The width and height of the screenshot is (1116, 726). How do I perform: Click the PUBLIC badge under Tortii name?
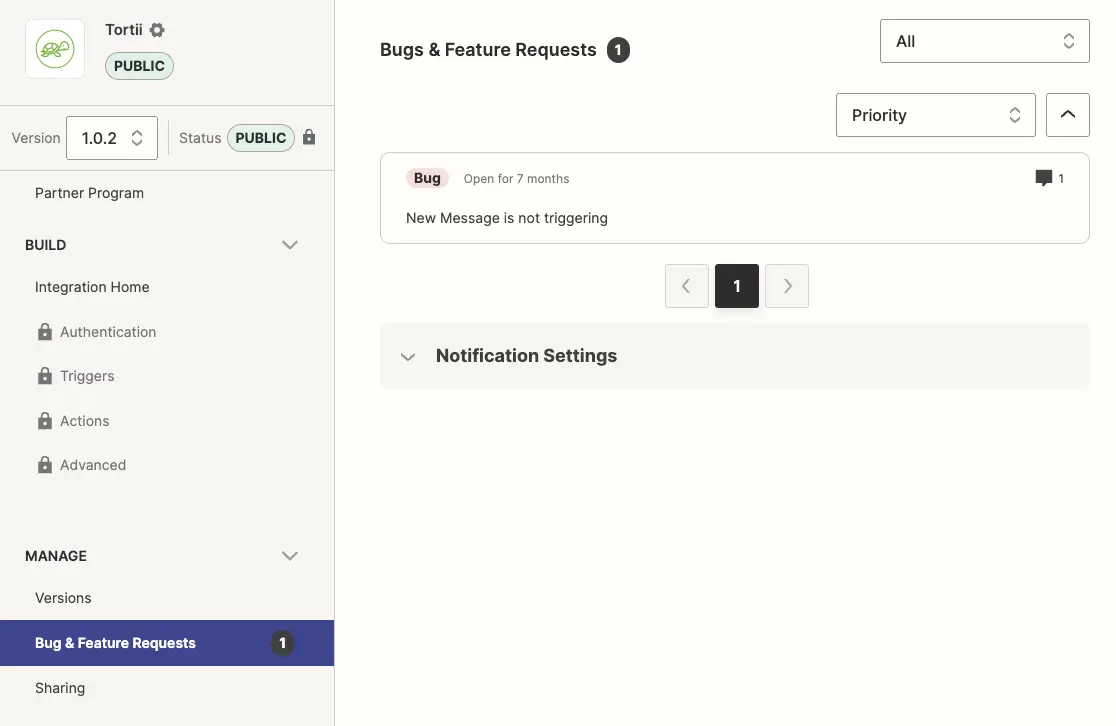pos(140,66)
